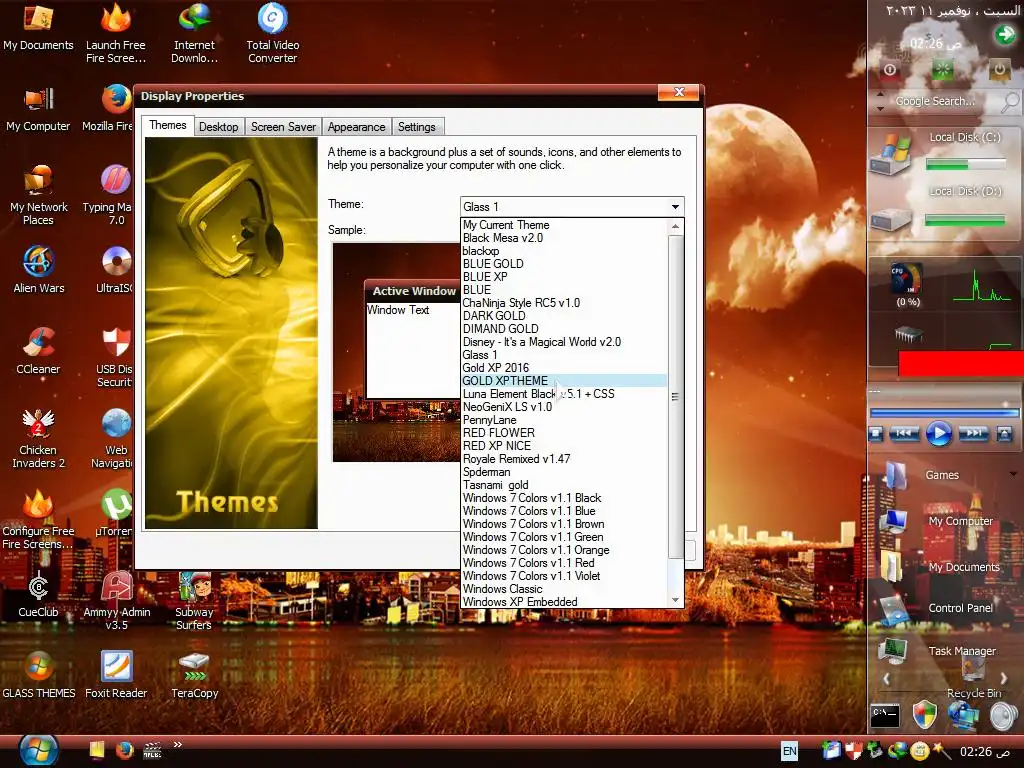Open Configure Free Fire Screensaver icon
The image size is (1024, 768).
[x=38, y=519]
